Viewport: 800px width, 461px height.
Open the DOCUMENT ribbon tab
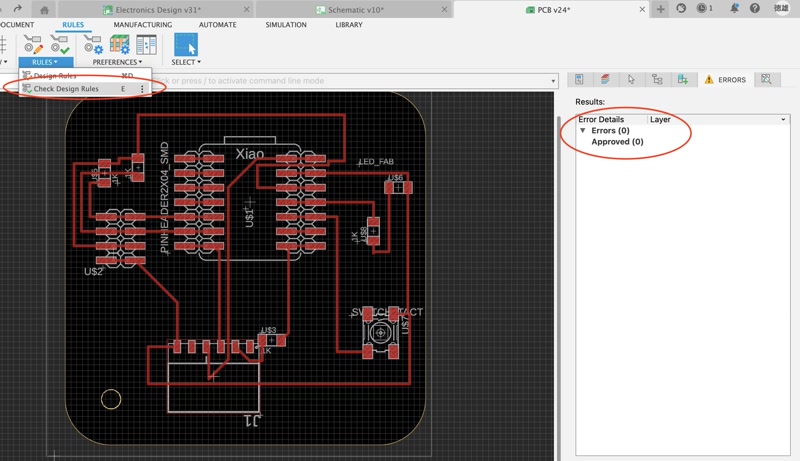tap(17, 24)
